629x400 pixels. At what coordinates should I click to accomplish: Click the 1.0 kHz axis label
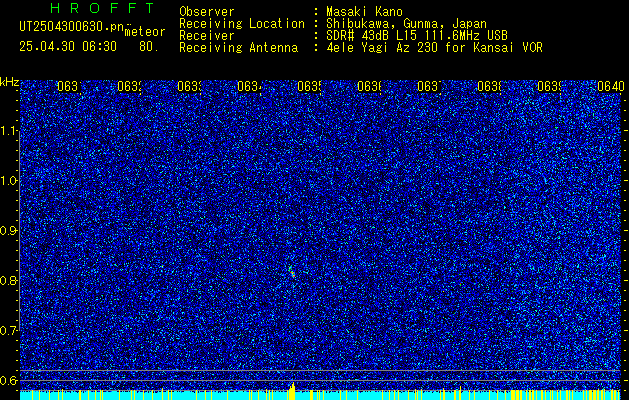pos(9,181)
